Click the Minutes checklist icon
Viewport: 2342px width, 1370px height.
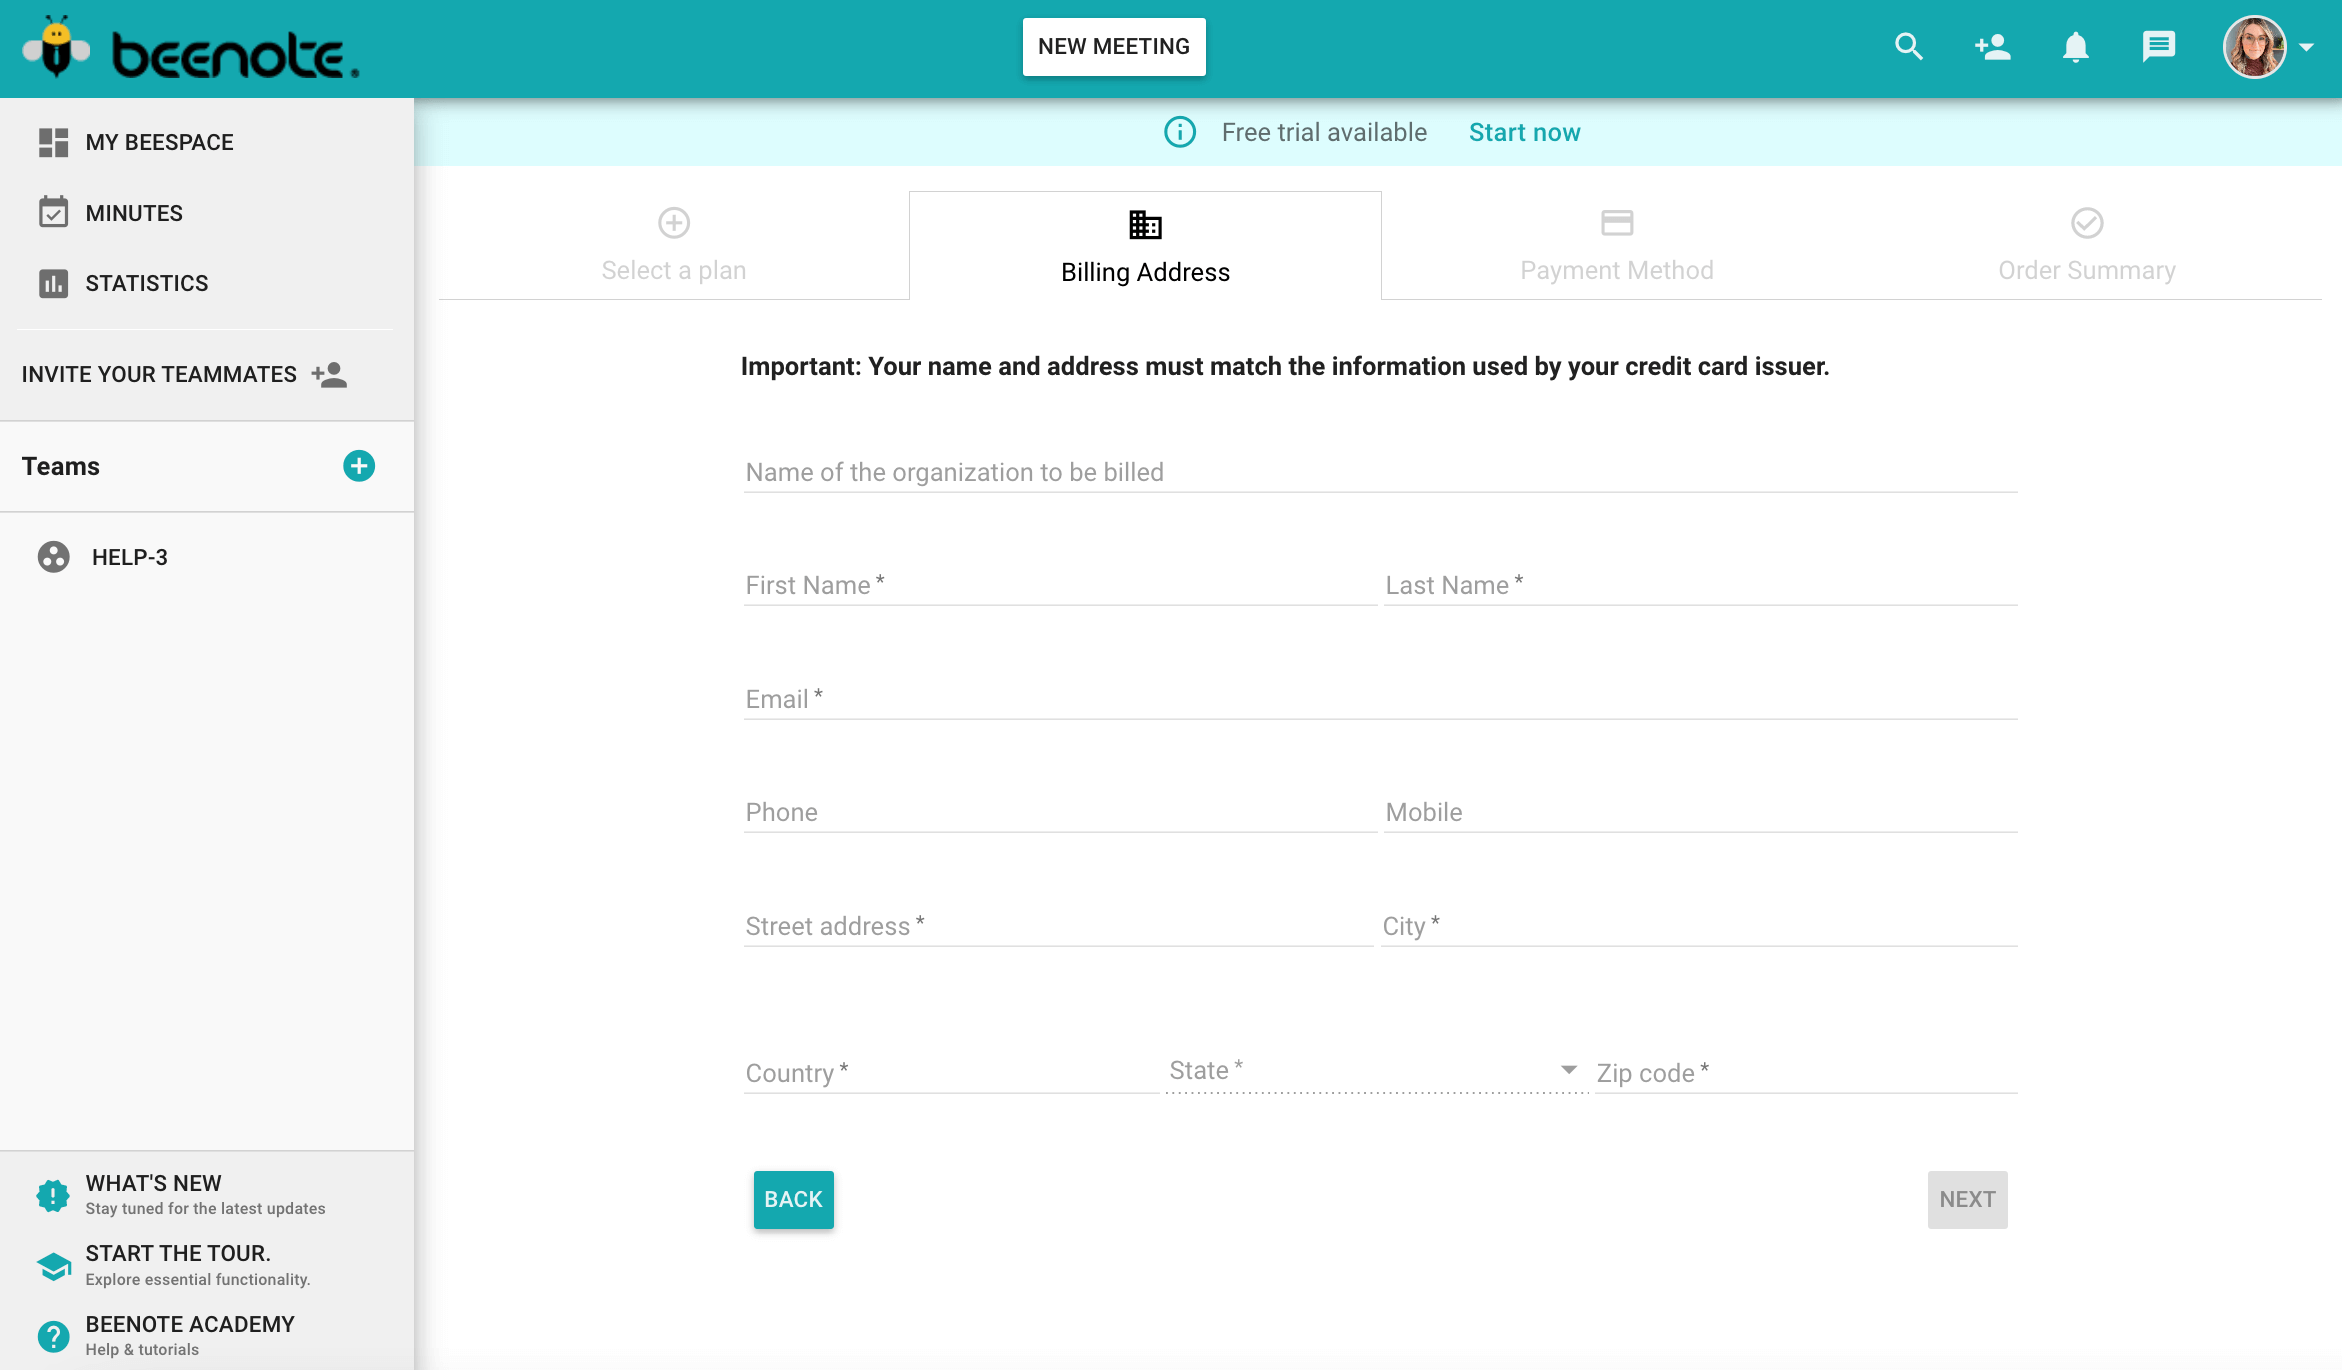click(x=54, y=212)
